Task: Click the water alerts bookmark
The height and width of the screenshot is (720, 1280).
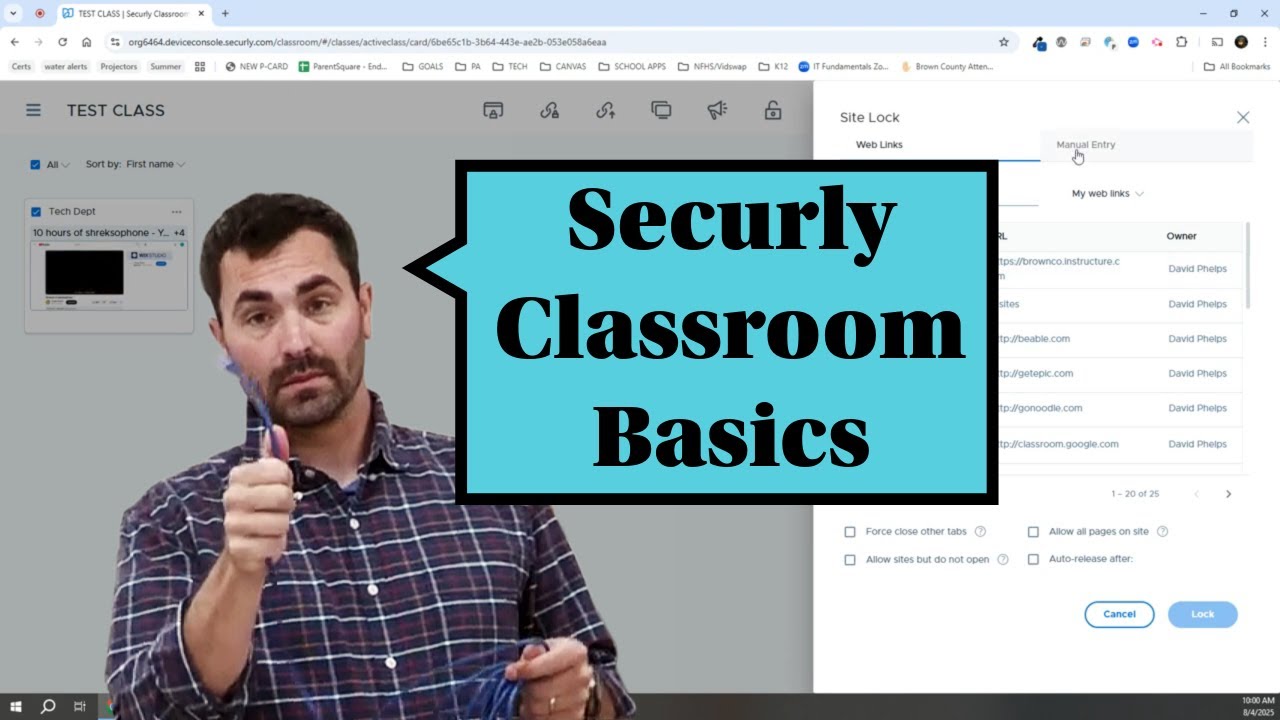Action: 66,67
